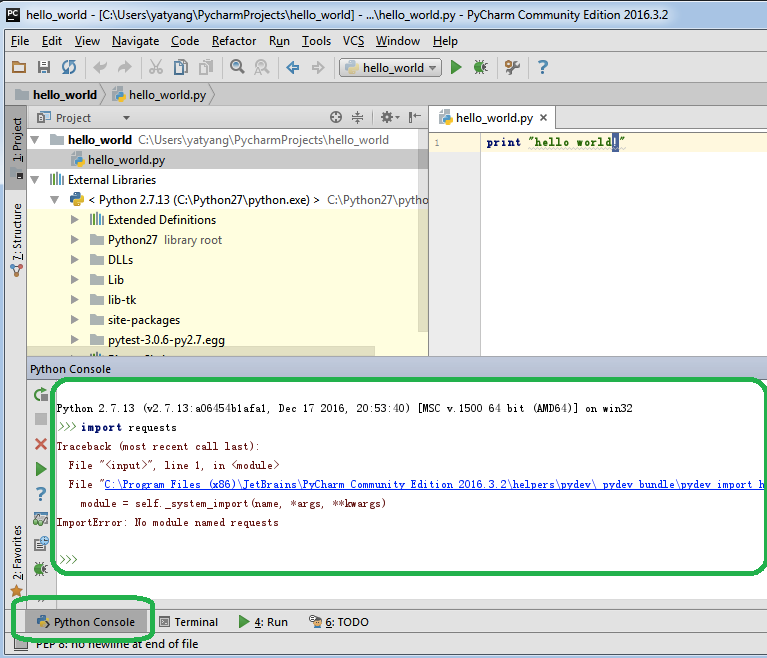The image size is (767, 658).
Task: Expand the Python27 library root folder
Action: tap(74, 240)
